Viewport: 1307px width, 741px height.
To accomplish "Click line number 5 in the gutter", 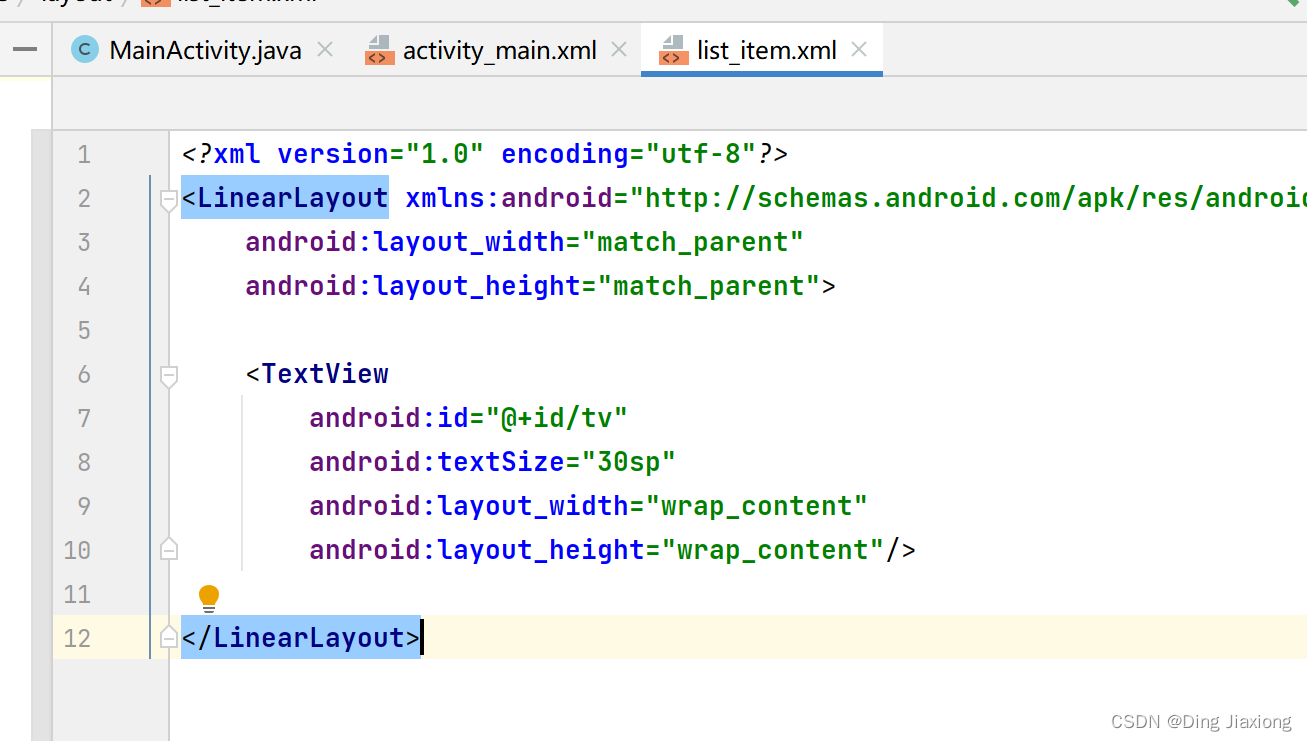I will point(83,330).
